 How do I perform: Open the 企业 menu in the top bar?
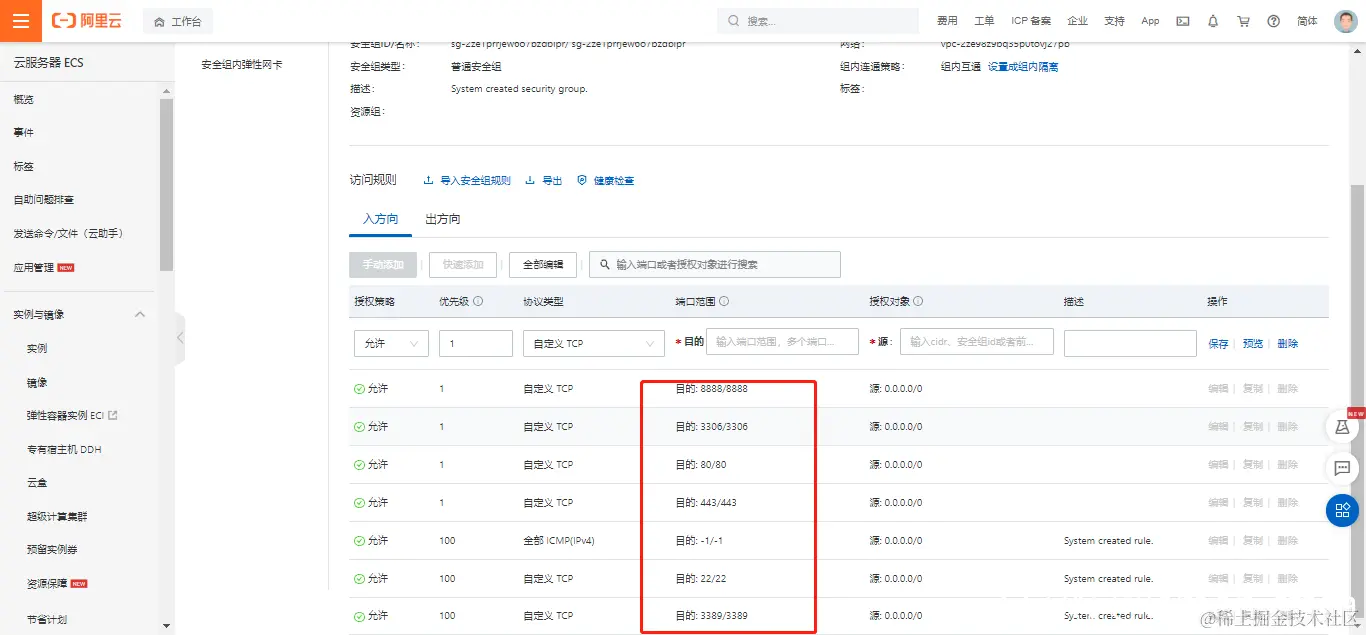[x=1077, y=21]
